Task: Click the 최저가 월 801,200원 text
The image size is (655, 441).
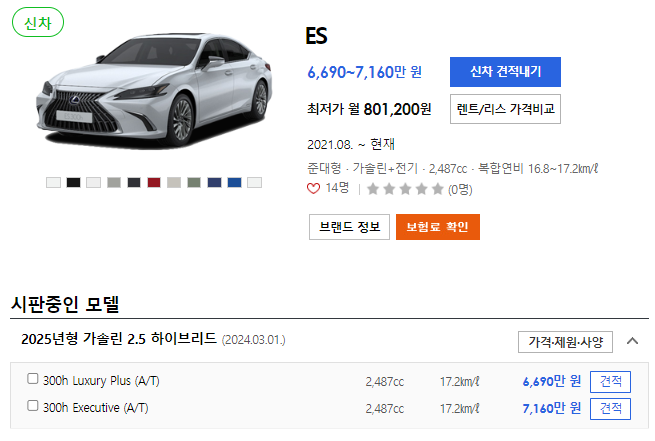Action: 369,109
